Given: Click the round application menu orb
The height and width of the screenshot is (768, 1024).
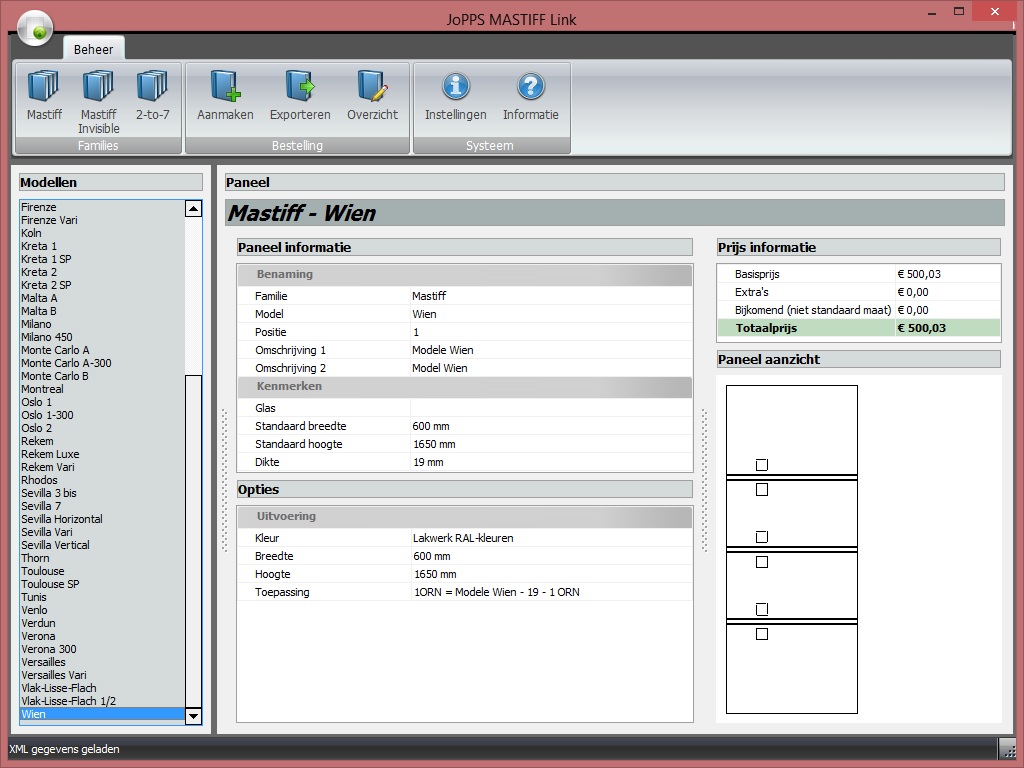Looking at the screenshot, I should pyautogui.click(x=35, y=29).
